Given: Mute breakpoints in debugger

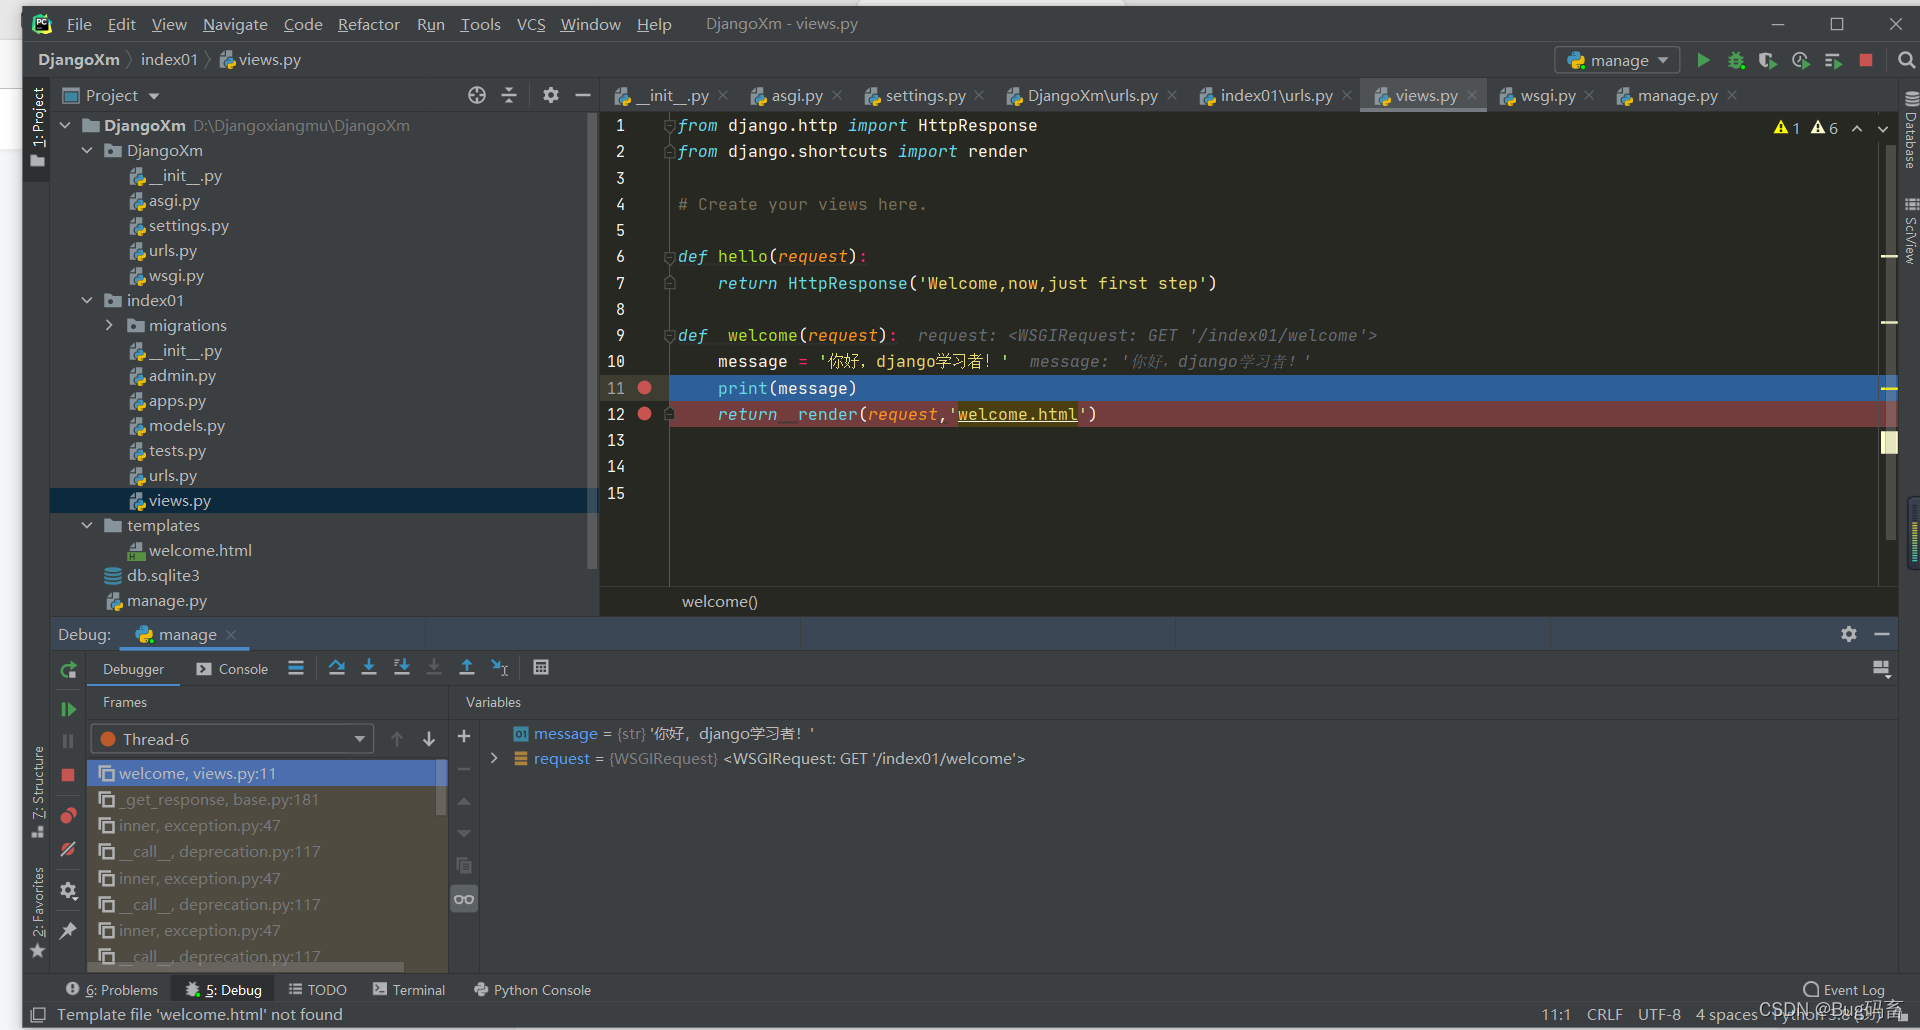Looking at the screenshot, I should click(x=68, y=850).
